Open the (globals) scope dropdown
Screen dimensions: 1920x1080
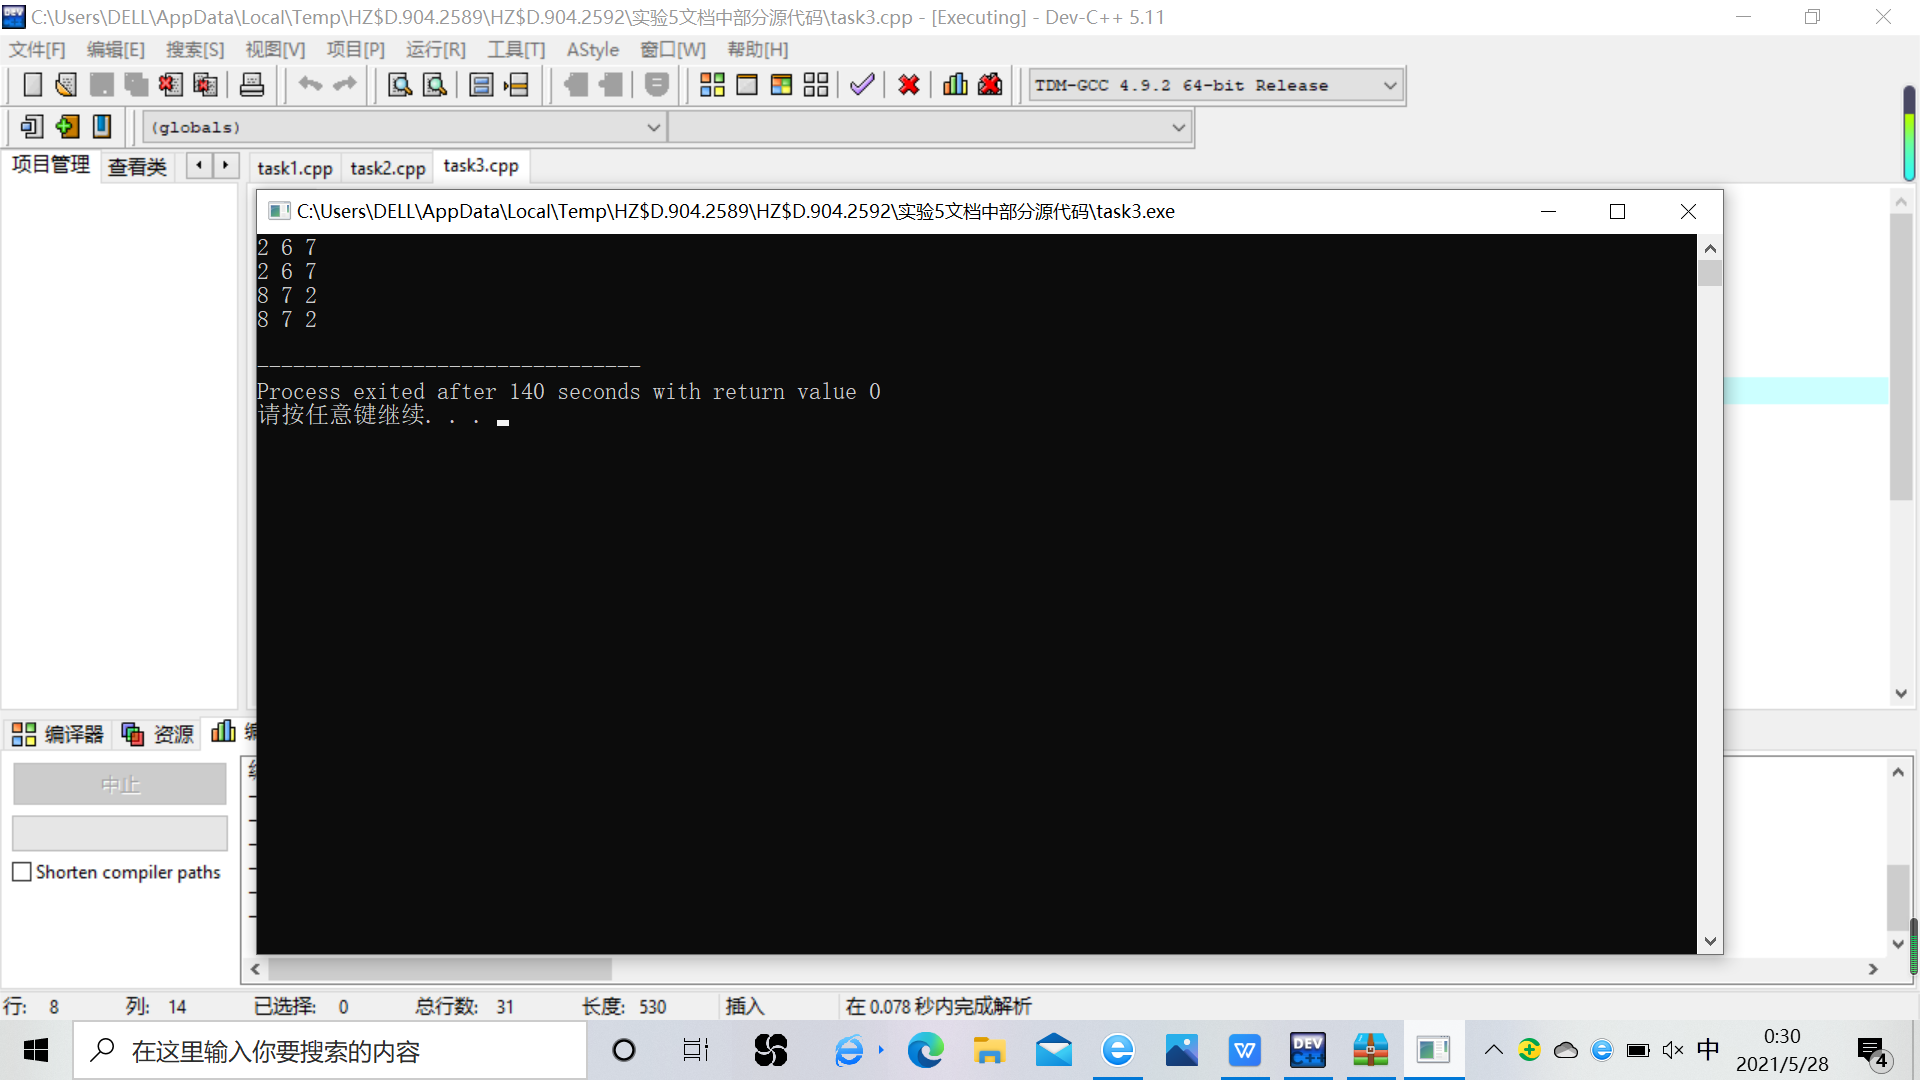click(653, 128)
